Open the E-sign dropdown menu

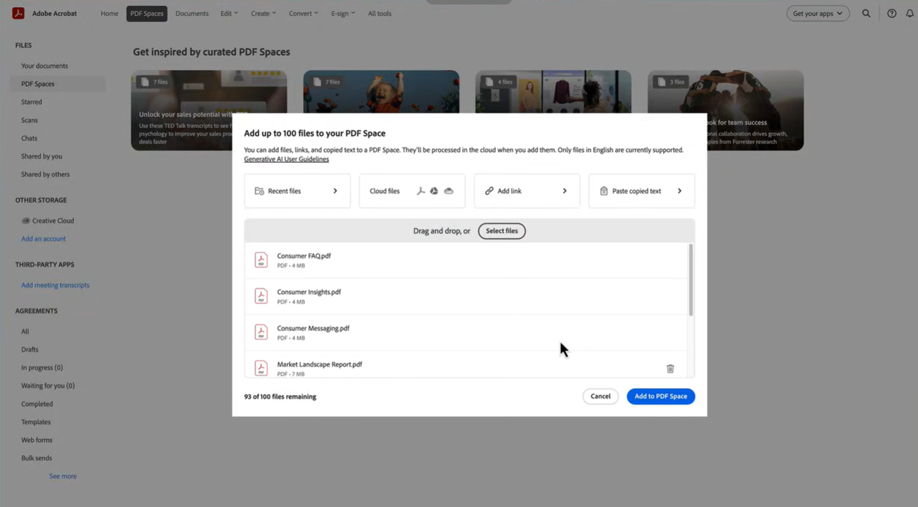click(343, 13)
